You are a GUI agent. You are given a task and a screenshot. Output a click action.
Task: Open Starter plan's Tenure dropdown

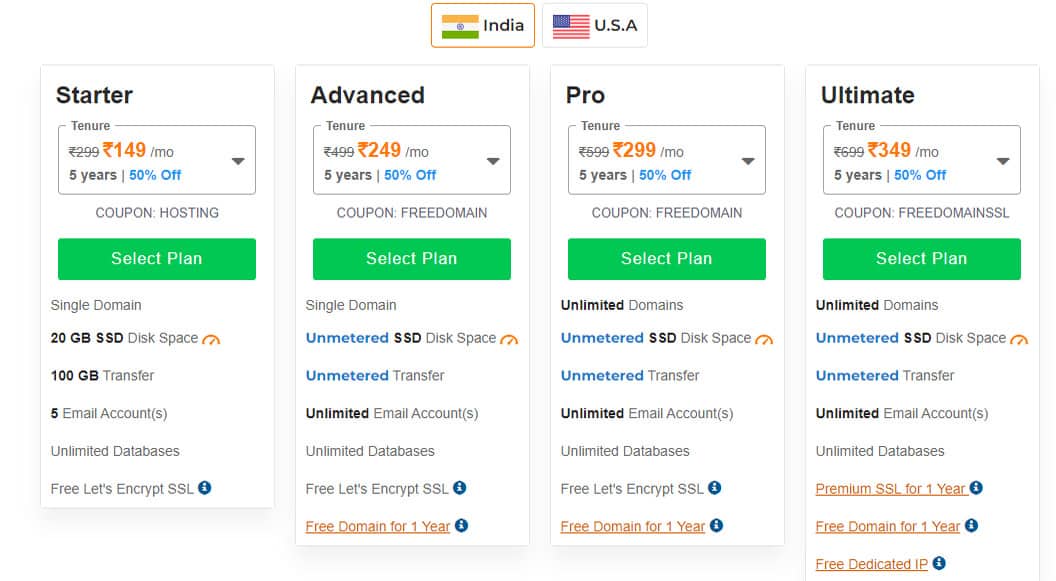click(x=240, y=159)
